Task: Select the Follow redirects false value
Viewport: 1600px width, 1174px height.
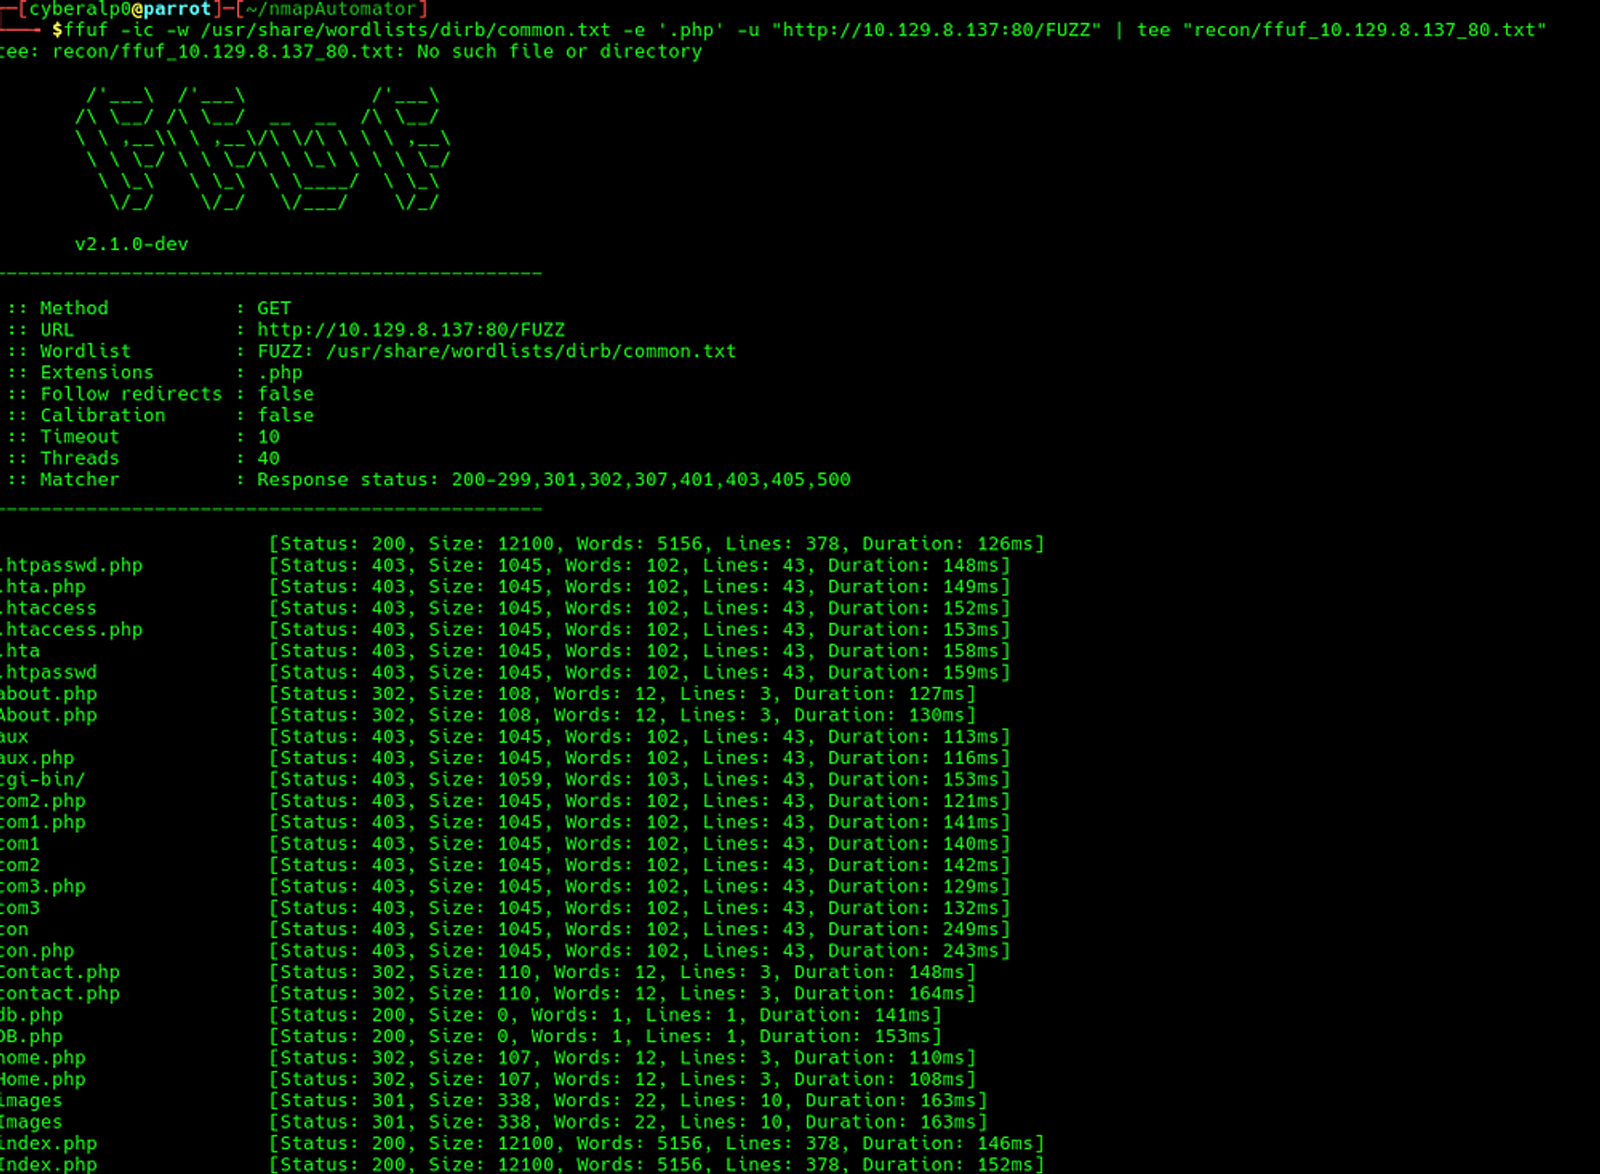Action: 286,394
